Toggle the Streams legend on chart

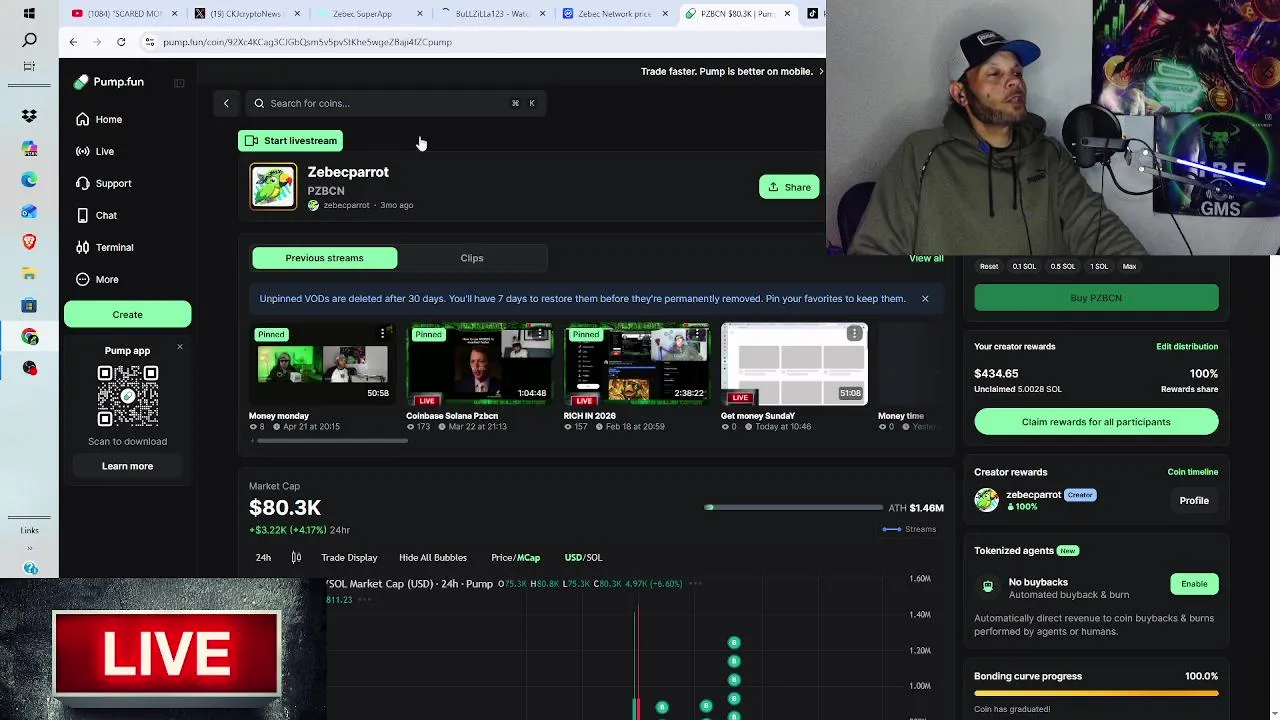910,529
